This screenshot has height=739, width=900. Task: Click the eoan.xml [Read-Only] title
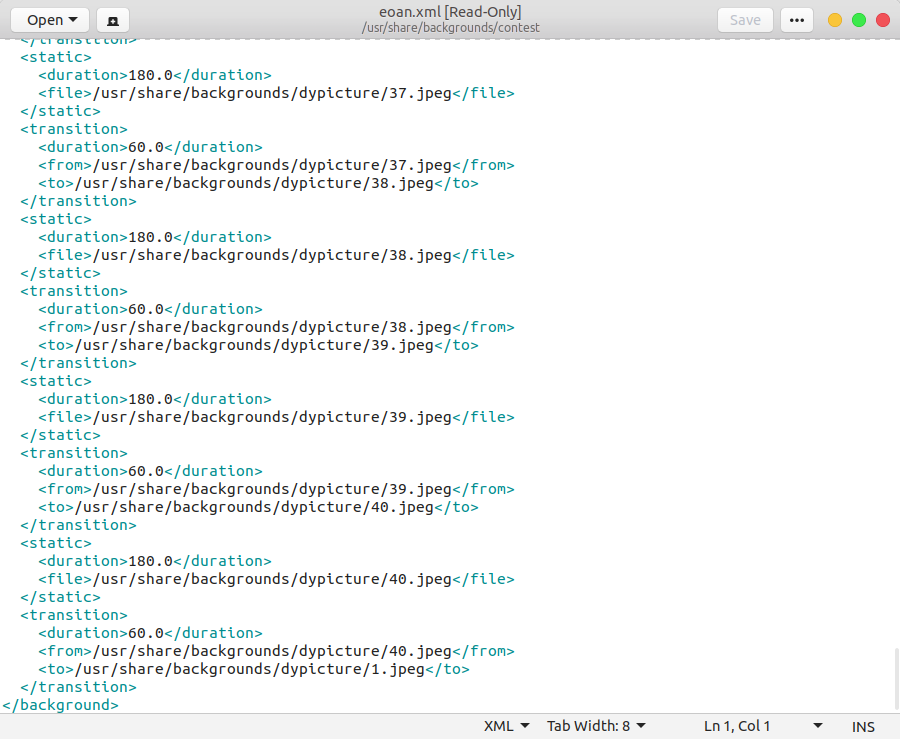click(x=450, y=12)
